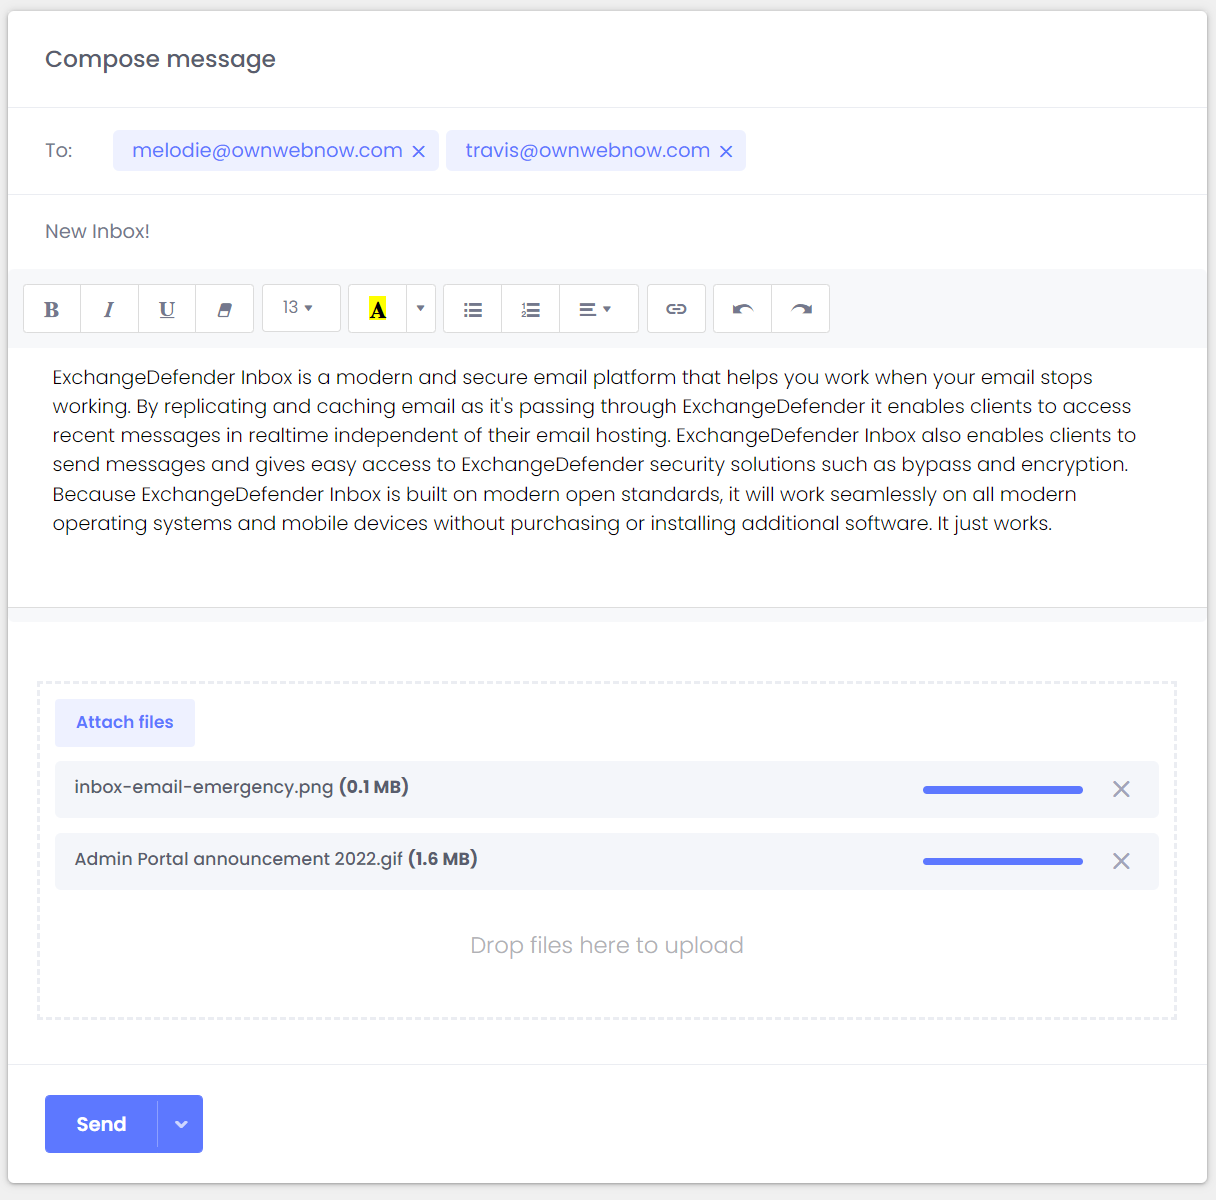
Task: Apply the yellow highlight color
Action: tap(378, 309)
